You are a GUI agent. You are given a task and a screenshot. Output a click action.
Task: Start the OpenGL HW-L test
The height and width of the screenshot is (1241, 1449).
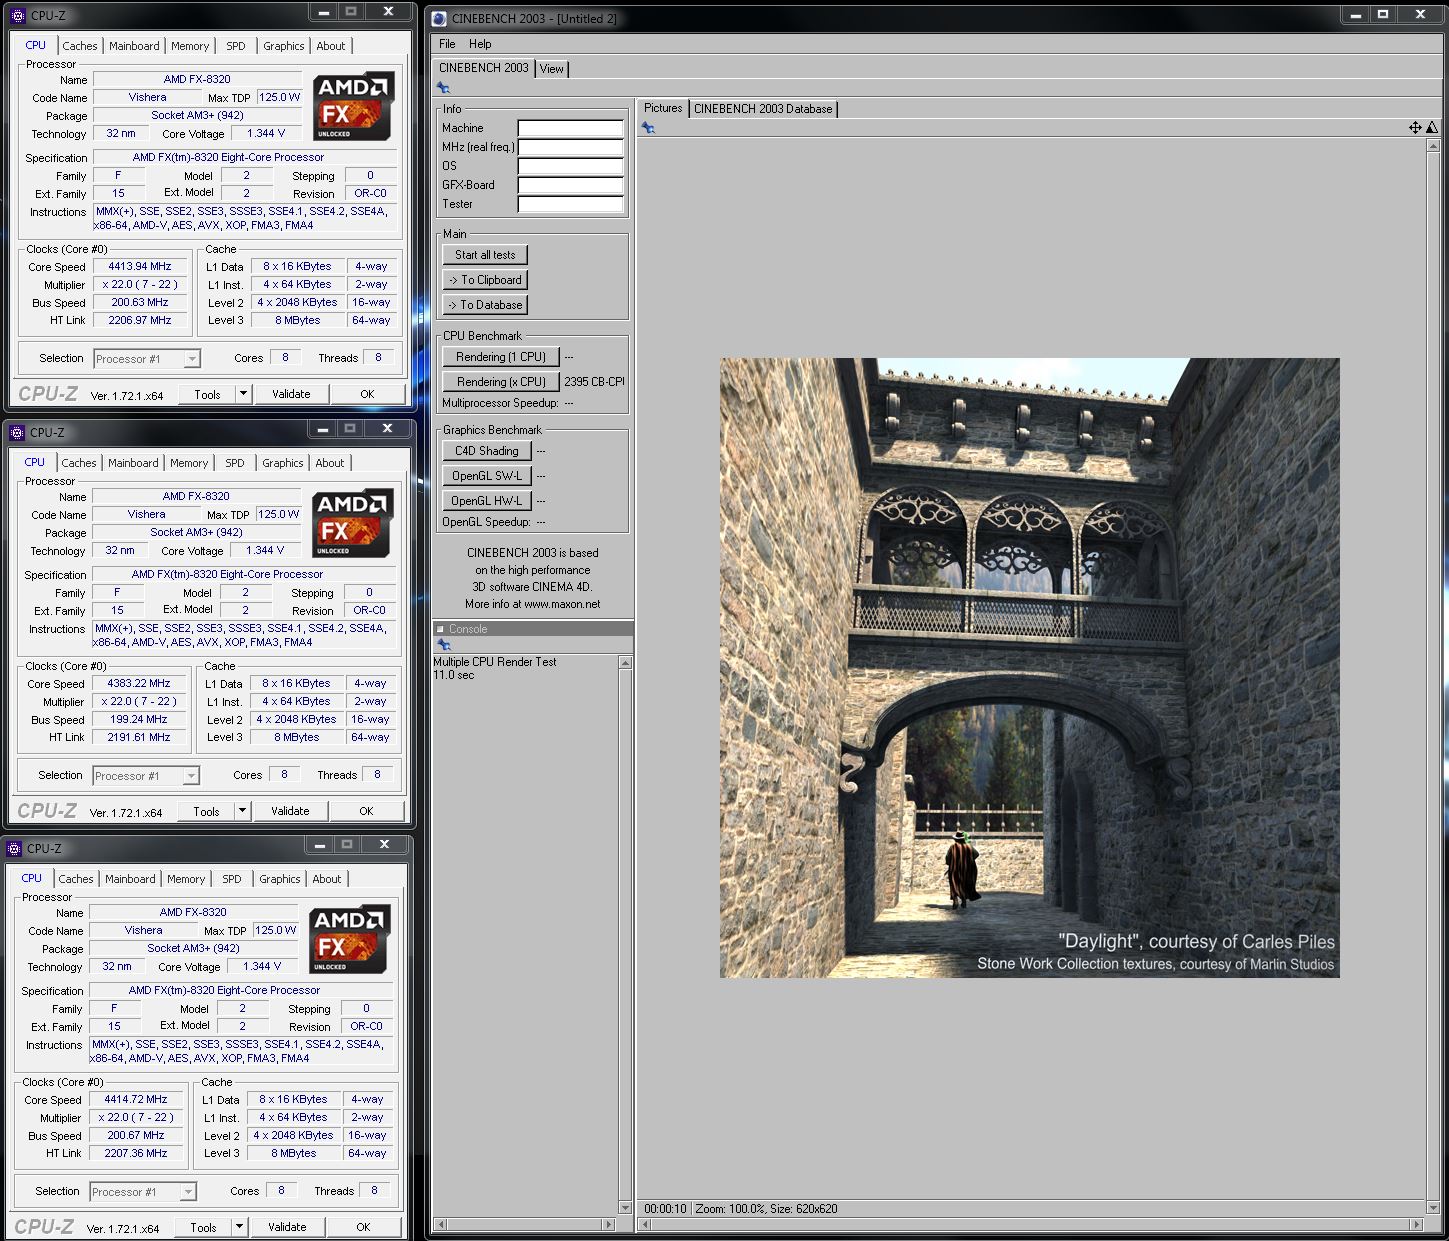coord(486,501)
